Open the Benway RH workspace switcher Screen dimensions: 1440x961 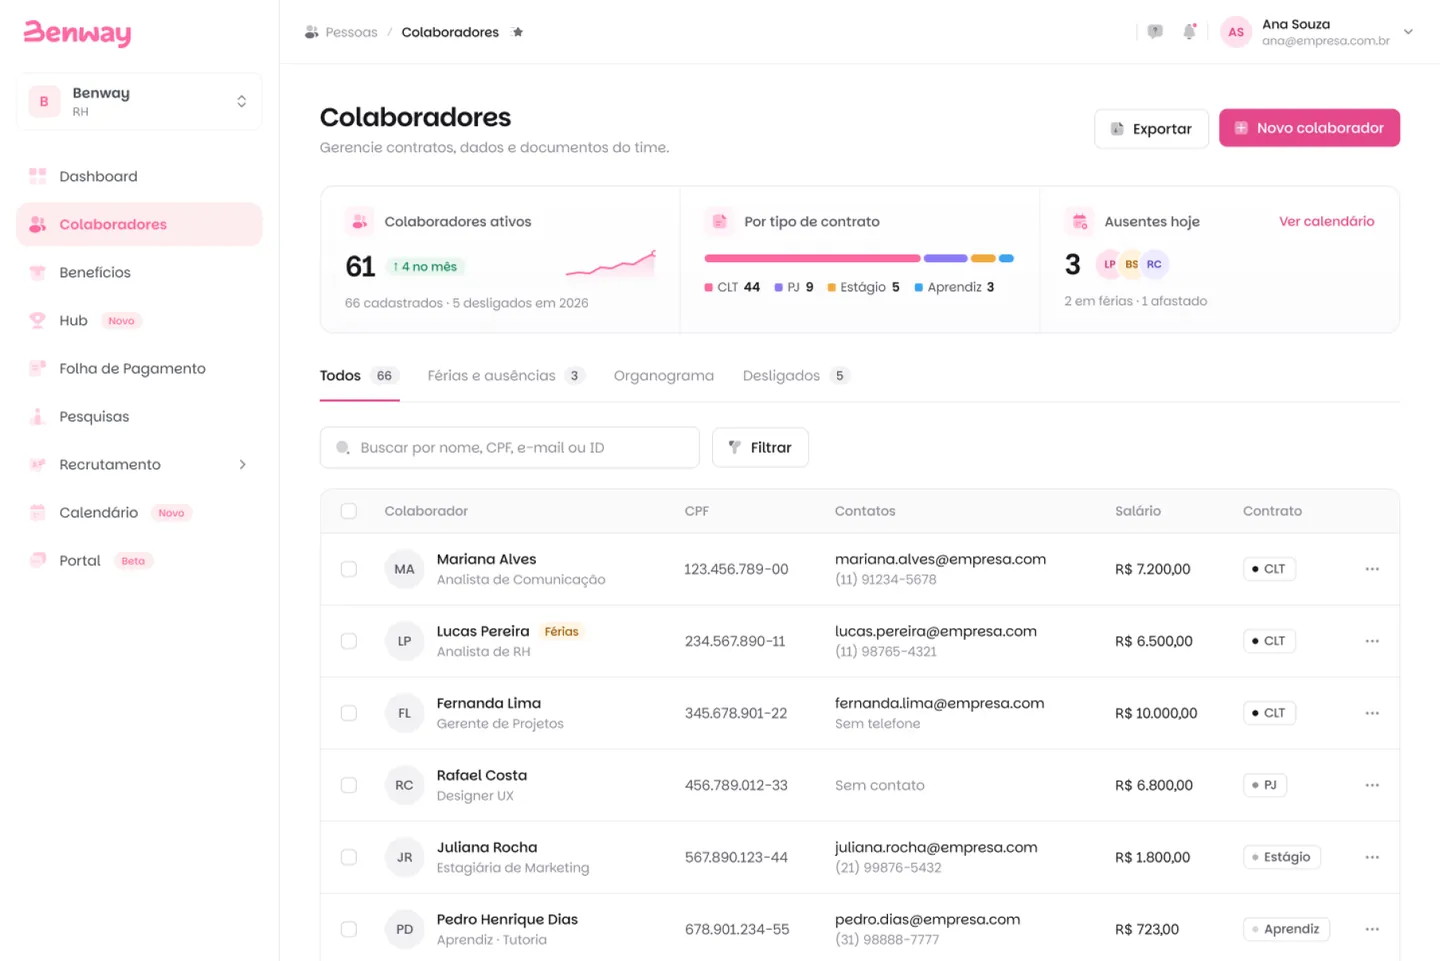pyautogui.click(x=139, y=101)
